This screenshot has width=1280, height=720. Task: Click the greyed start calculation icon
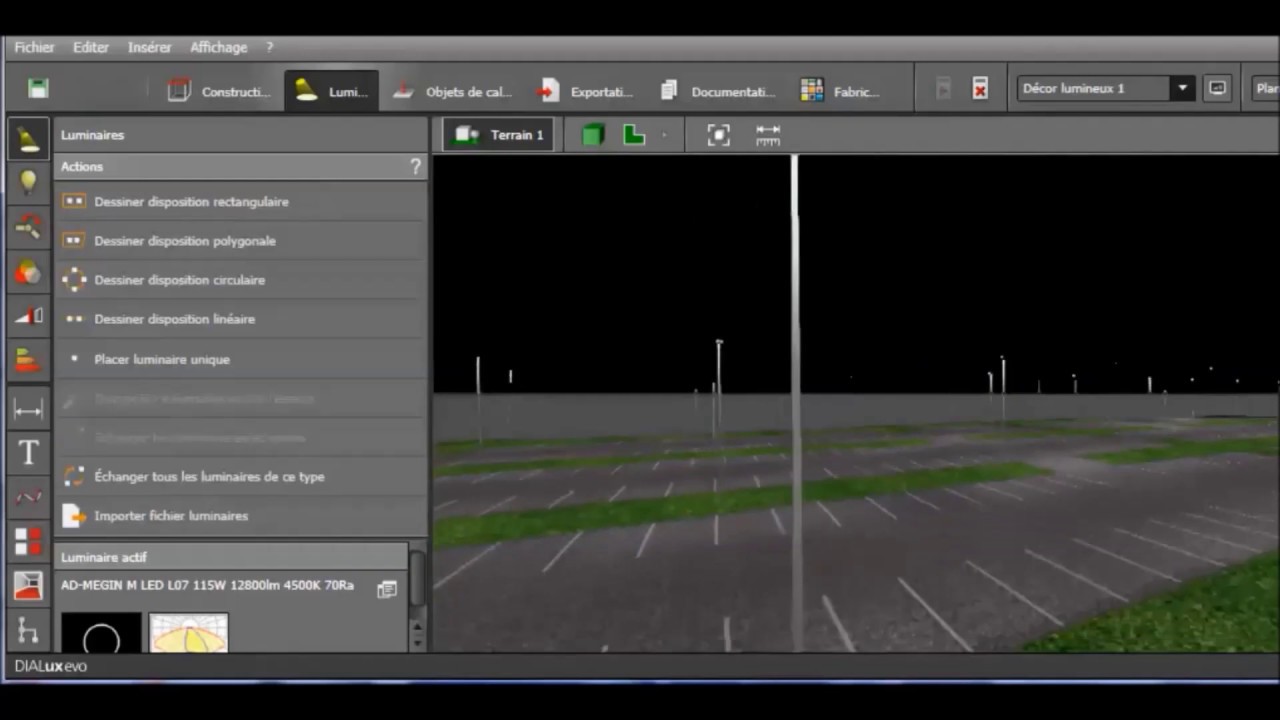943,89
